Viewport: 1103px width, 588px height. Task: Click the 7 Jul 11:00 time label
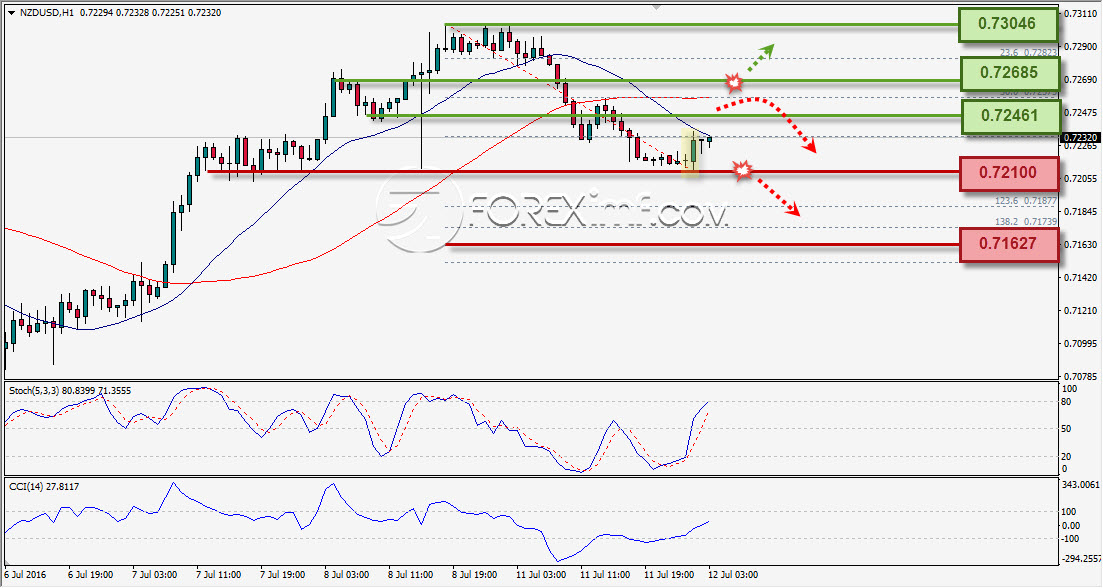[x=218, y=575]
